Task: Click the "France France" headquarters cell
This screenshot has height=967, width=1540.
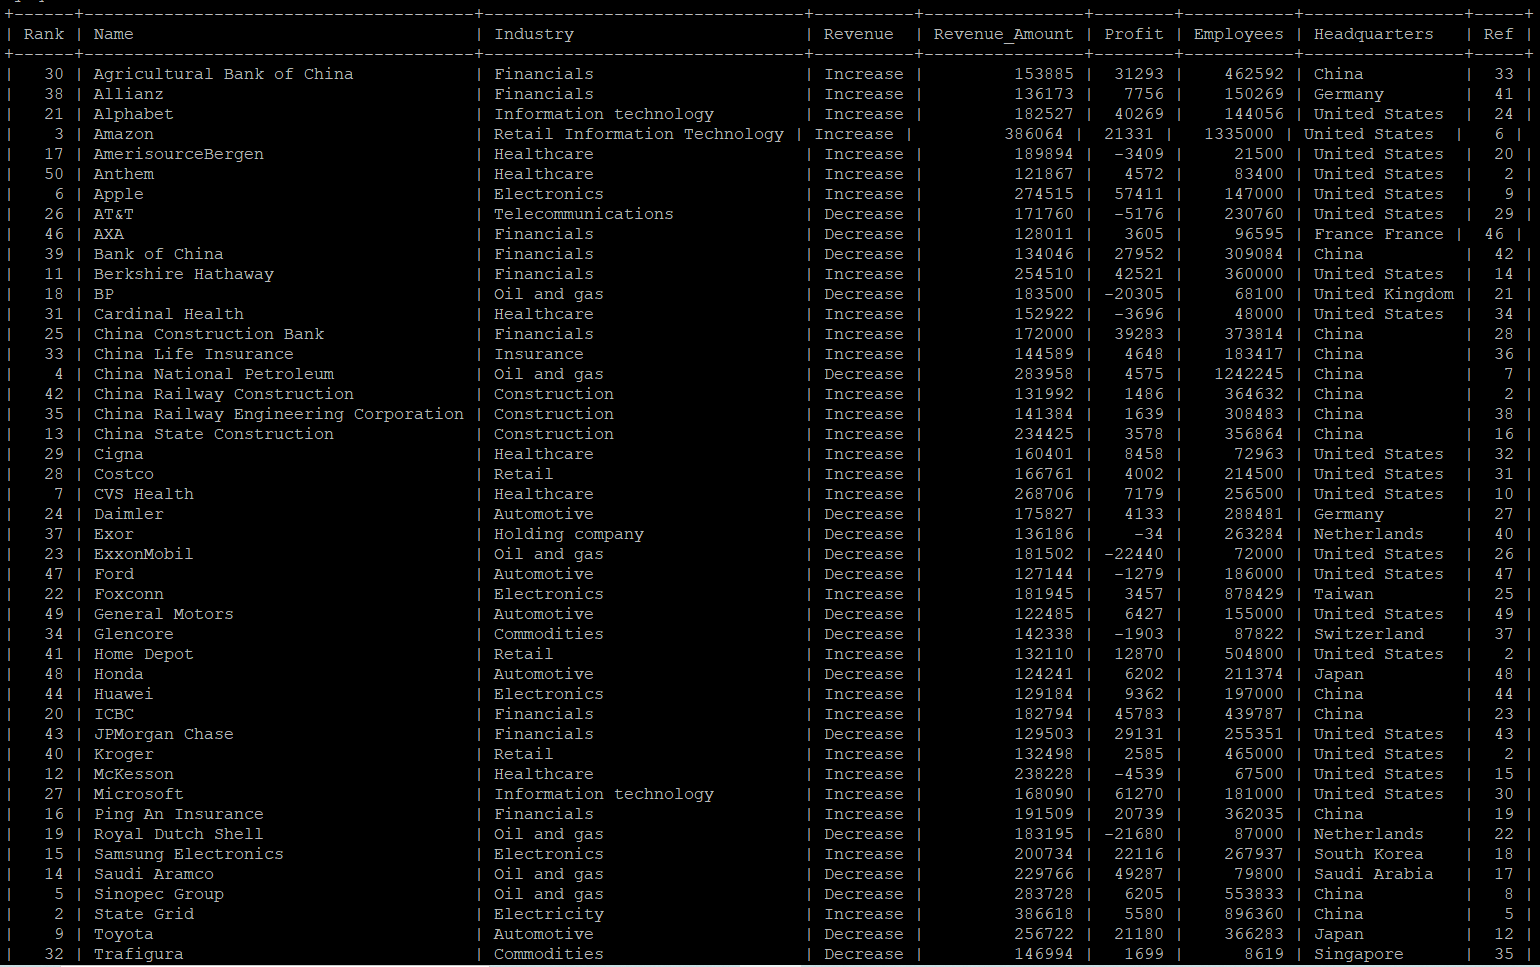Action: point(1378,234)
